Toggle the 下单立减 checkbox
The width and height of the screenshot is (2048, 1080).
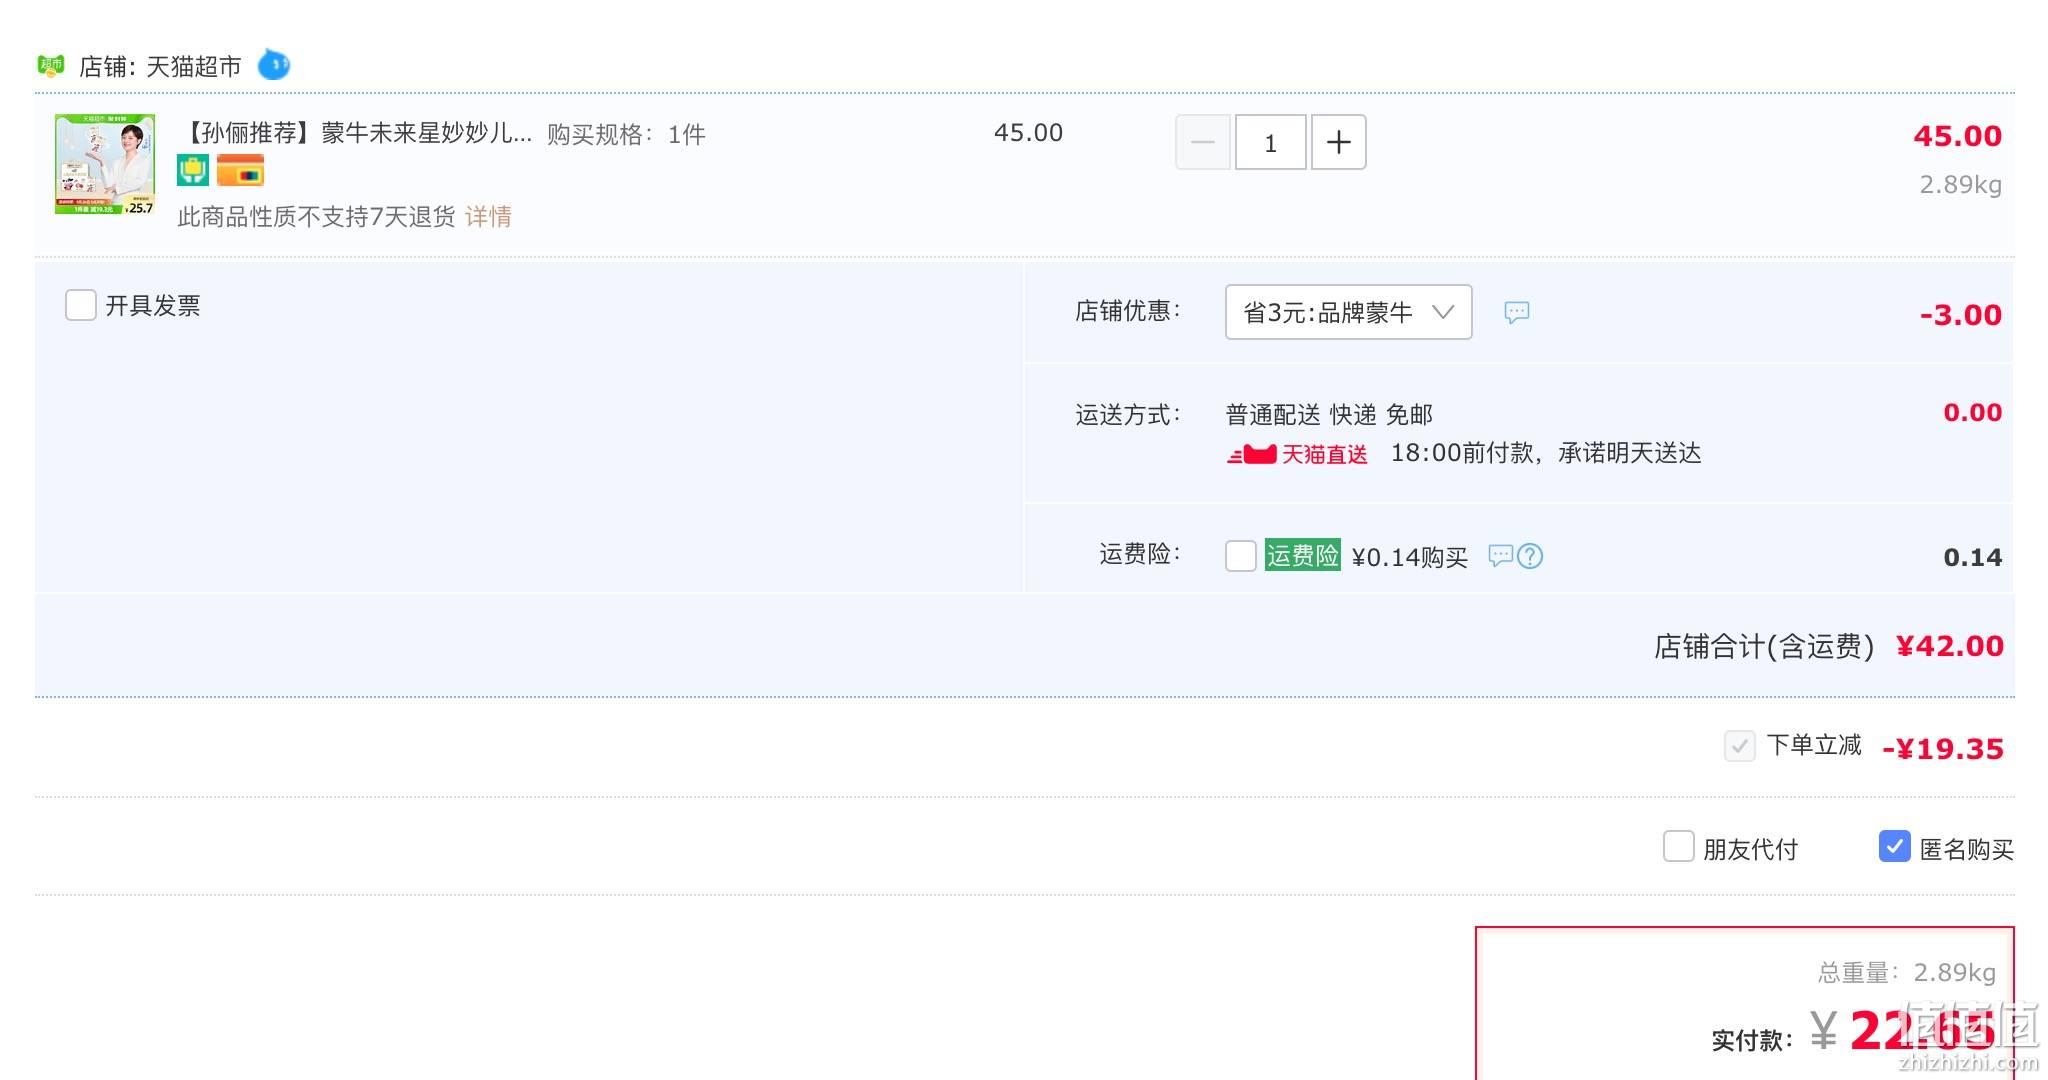pos(1739,746)
